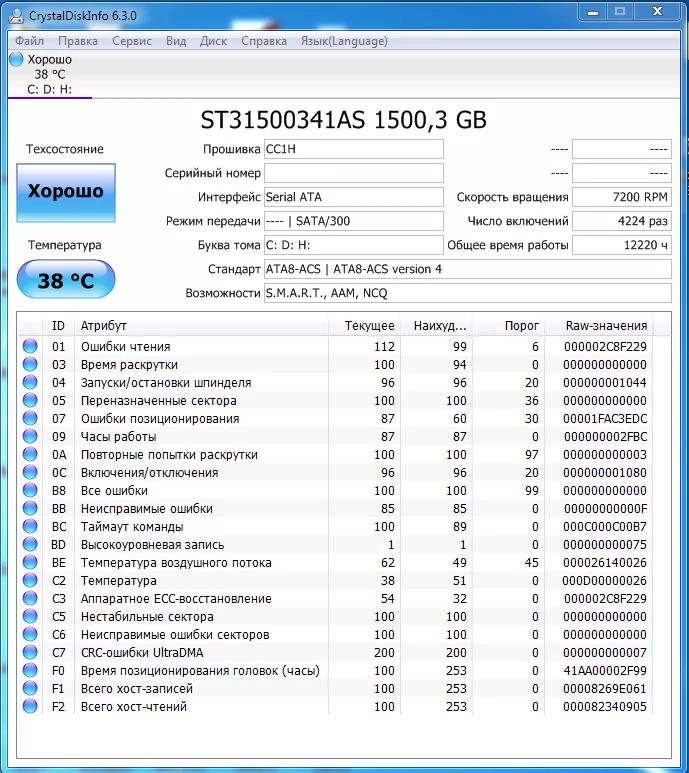Click the disk status orb in the drive bar
The height and width of the screenshot is (773, 689).
[x=16, y=60]
